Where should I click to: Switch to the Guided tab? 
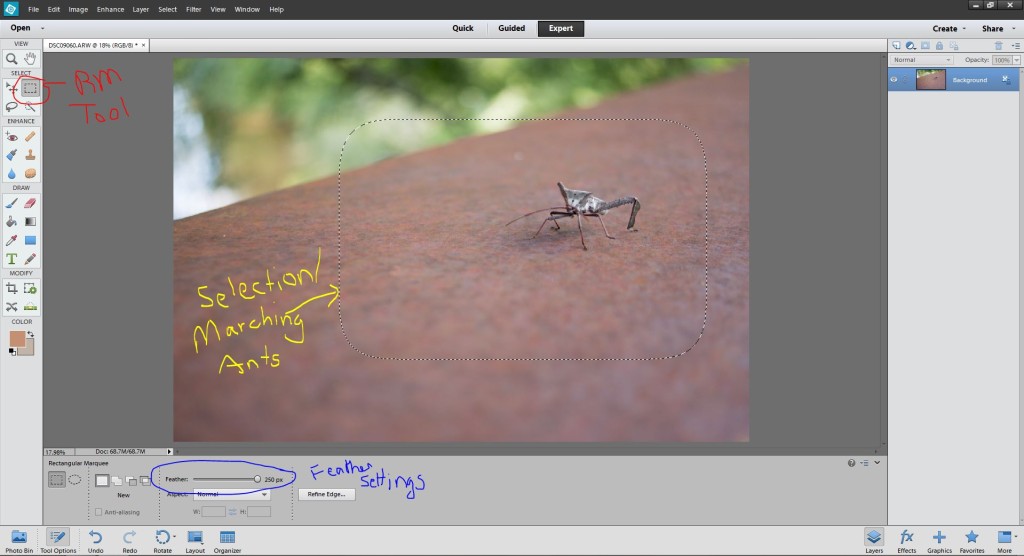point(511,28)
